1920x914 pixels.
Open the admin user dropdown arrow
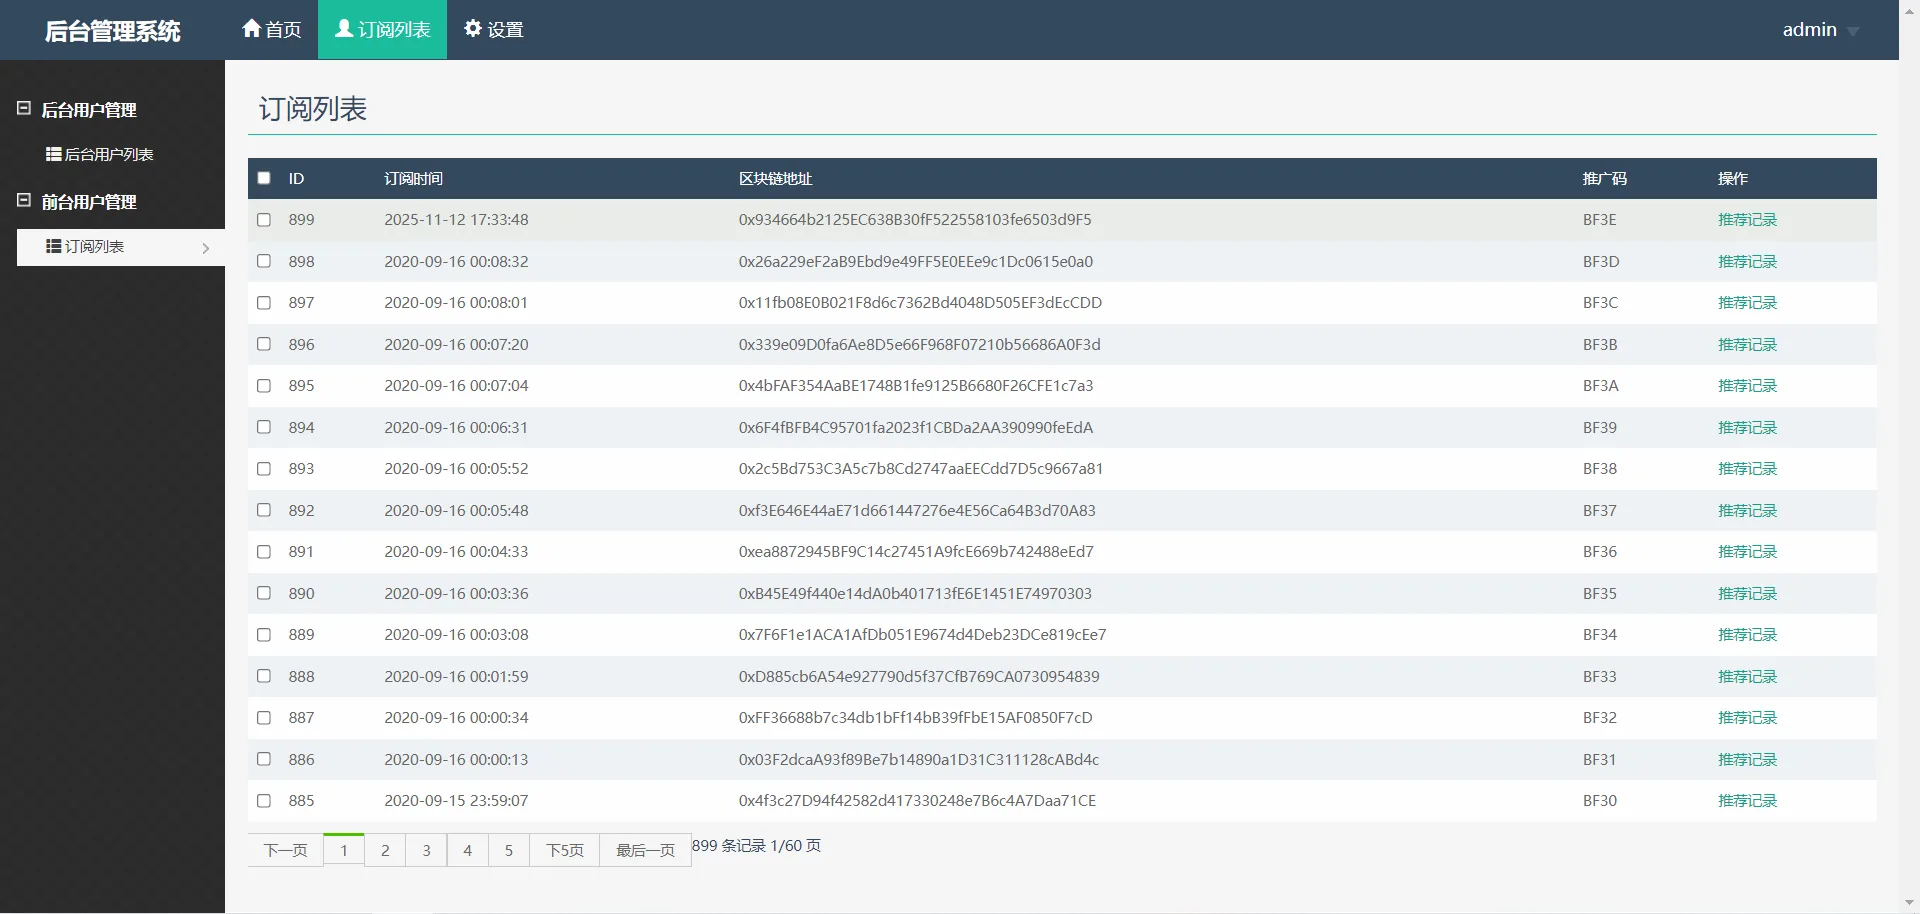click(1852, 31)
